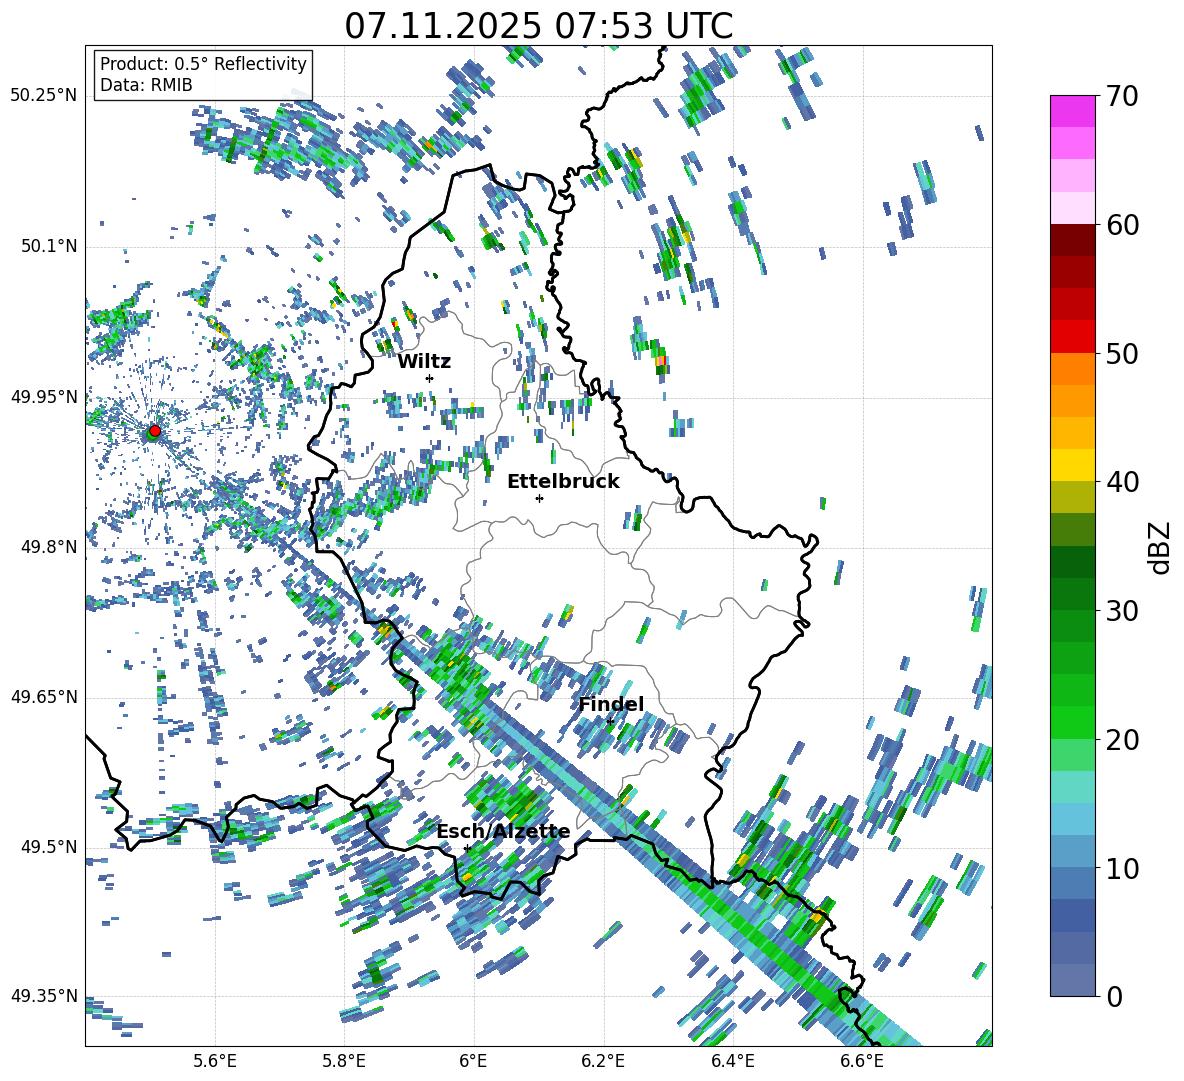This screenshot has width=1184, height=1081.
Task: Click the 5.6°E longitude label
Action: 215,1061
